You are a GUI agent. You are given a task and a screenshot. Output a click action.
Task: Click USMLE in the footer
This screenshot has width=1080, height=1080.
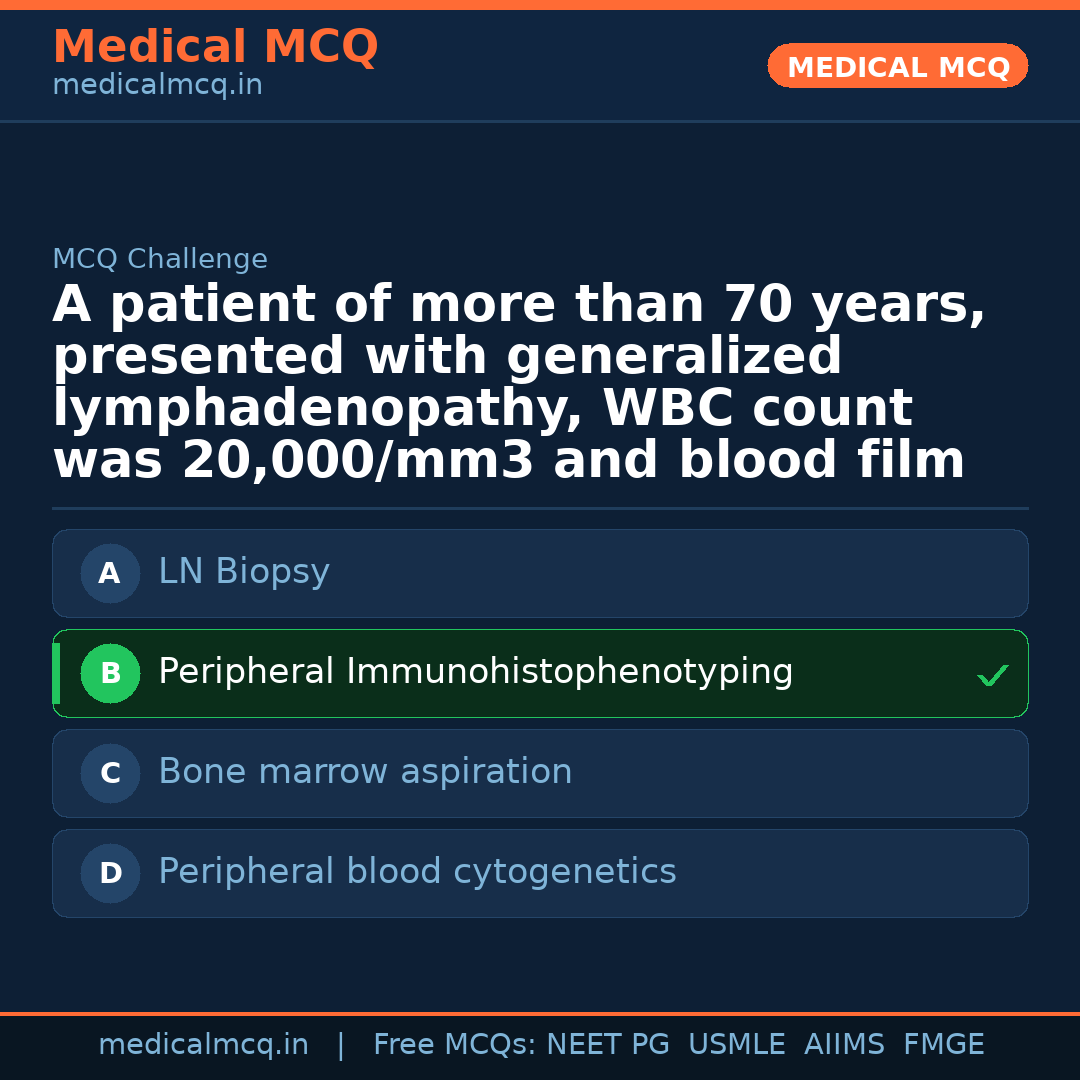tap(736, 1045)
